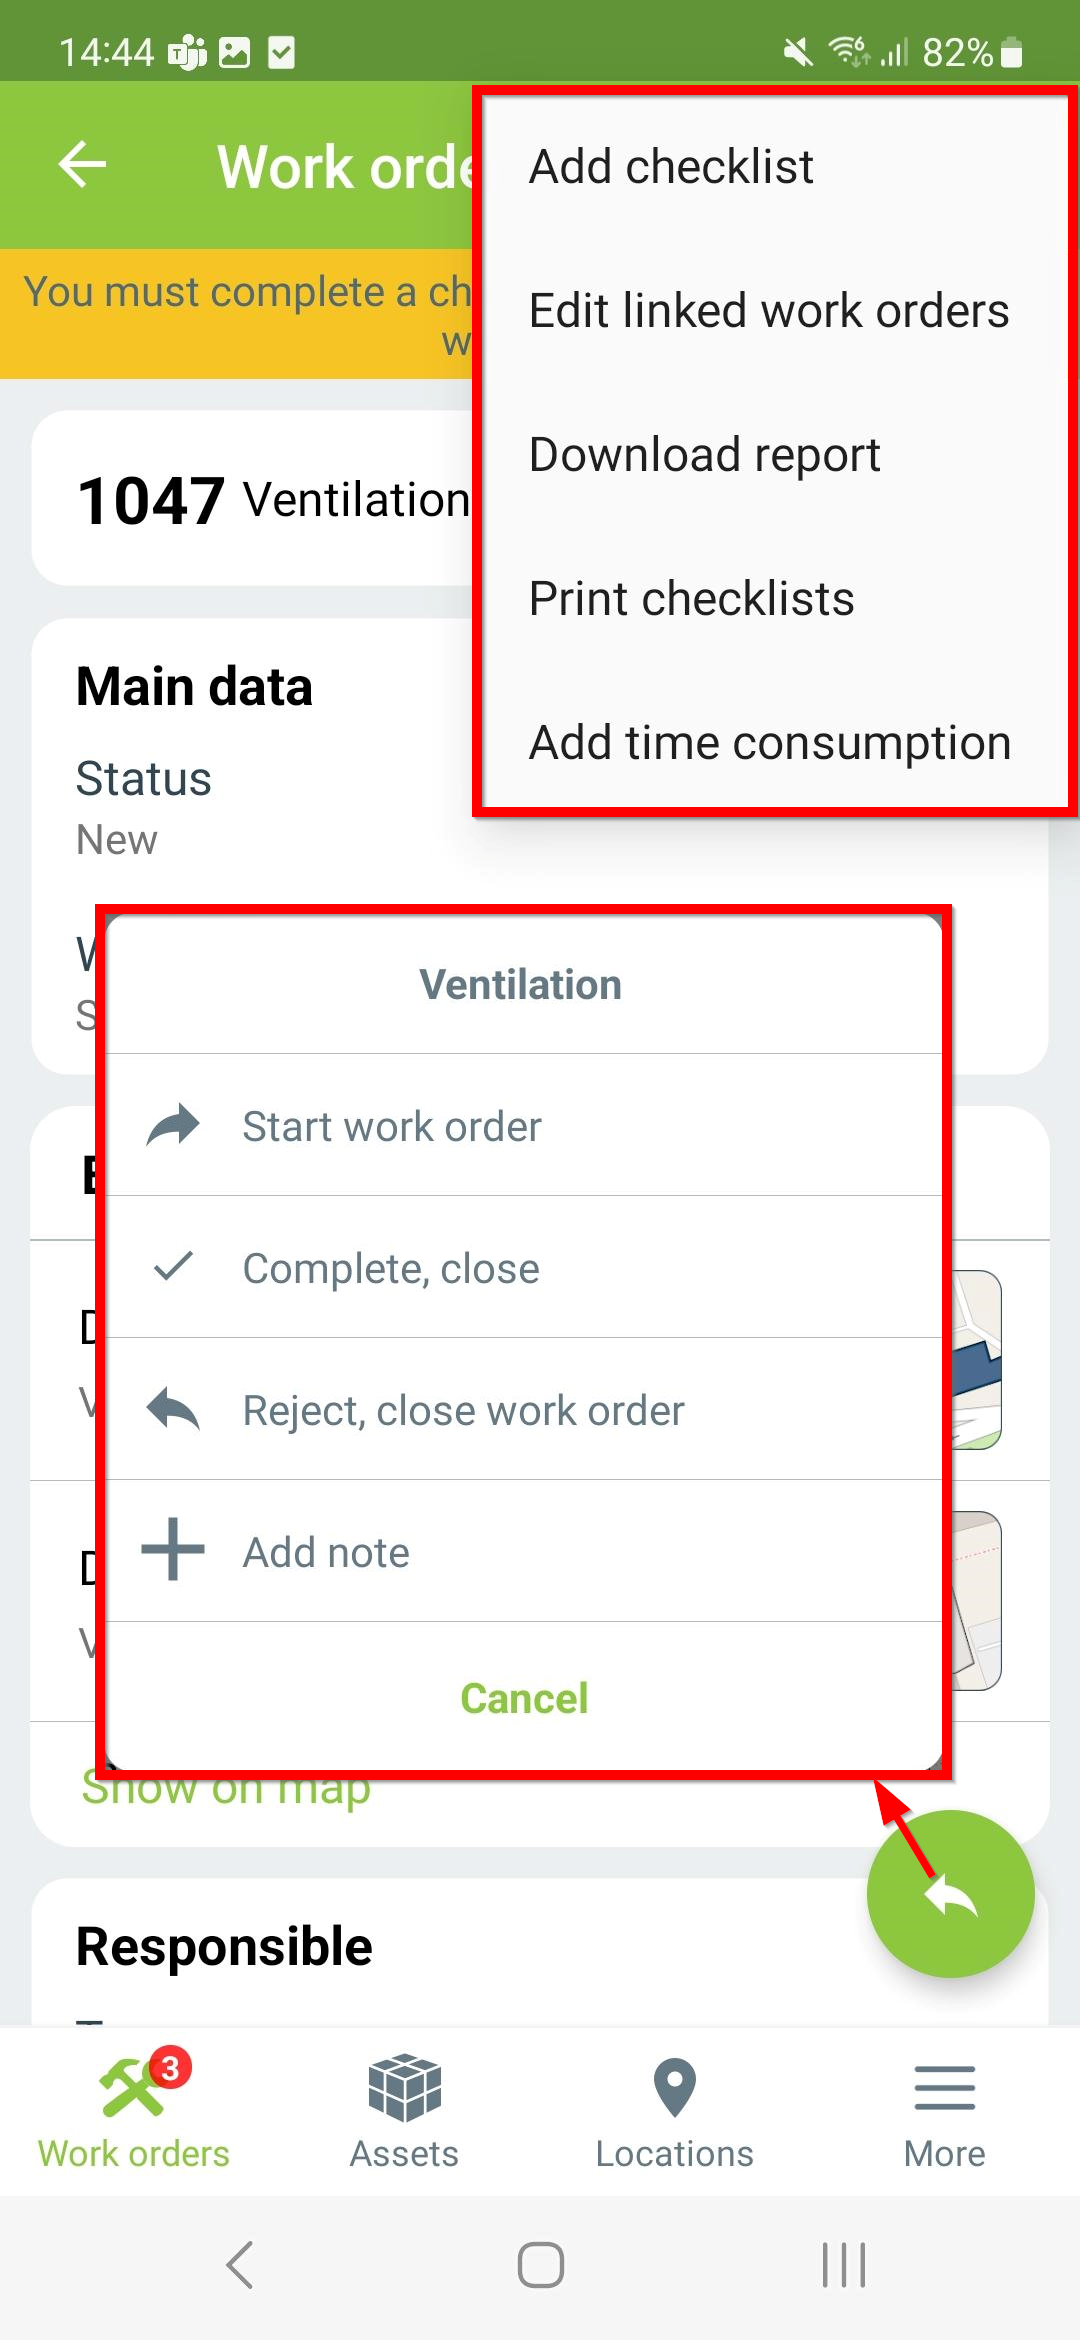The image size is (1080, 2340).
Task: Tap the Android home navigation button
Action: (x=540, y=2265)
